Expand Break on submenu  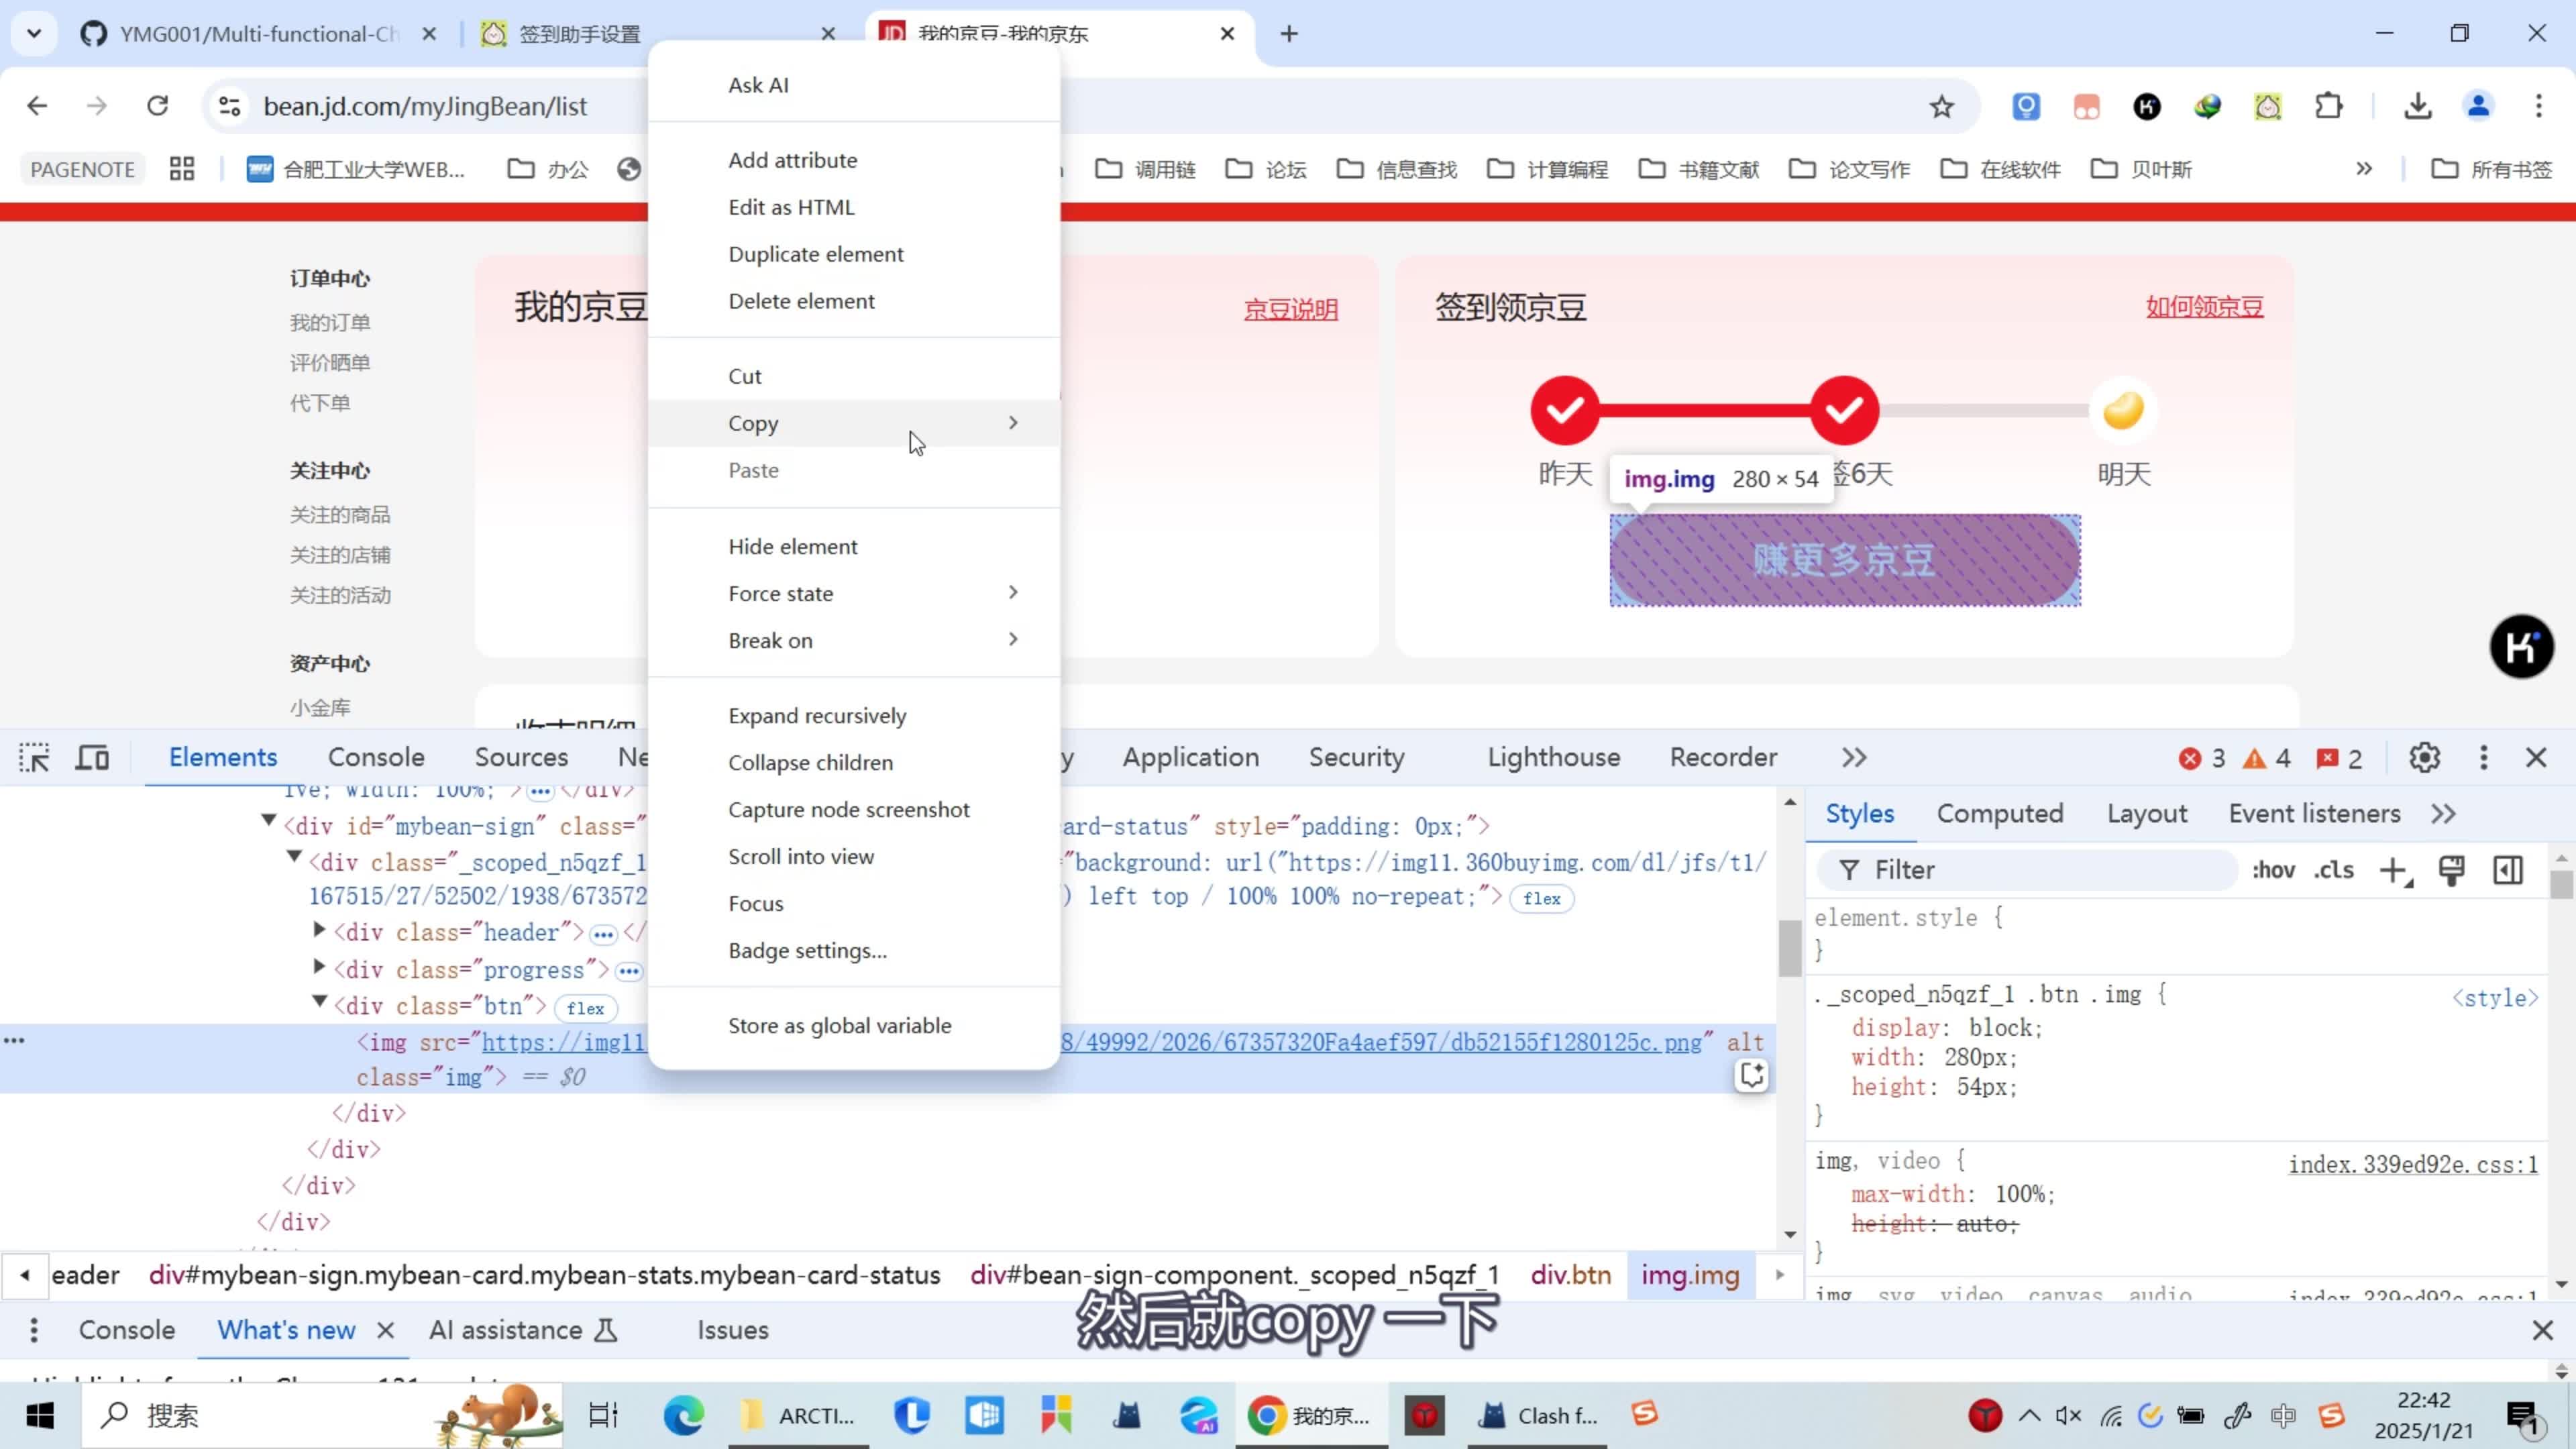tap(854, 641)
